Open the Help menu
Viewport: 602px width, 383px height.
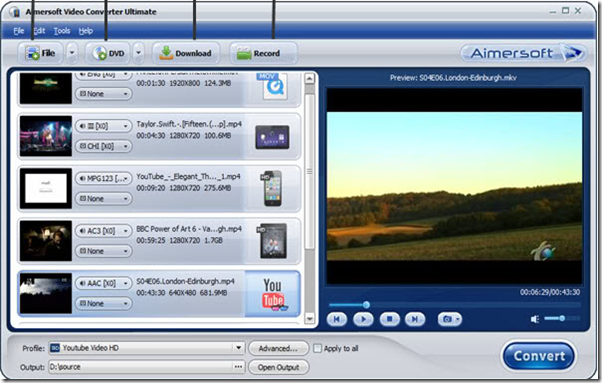point(86,31)
